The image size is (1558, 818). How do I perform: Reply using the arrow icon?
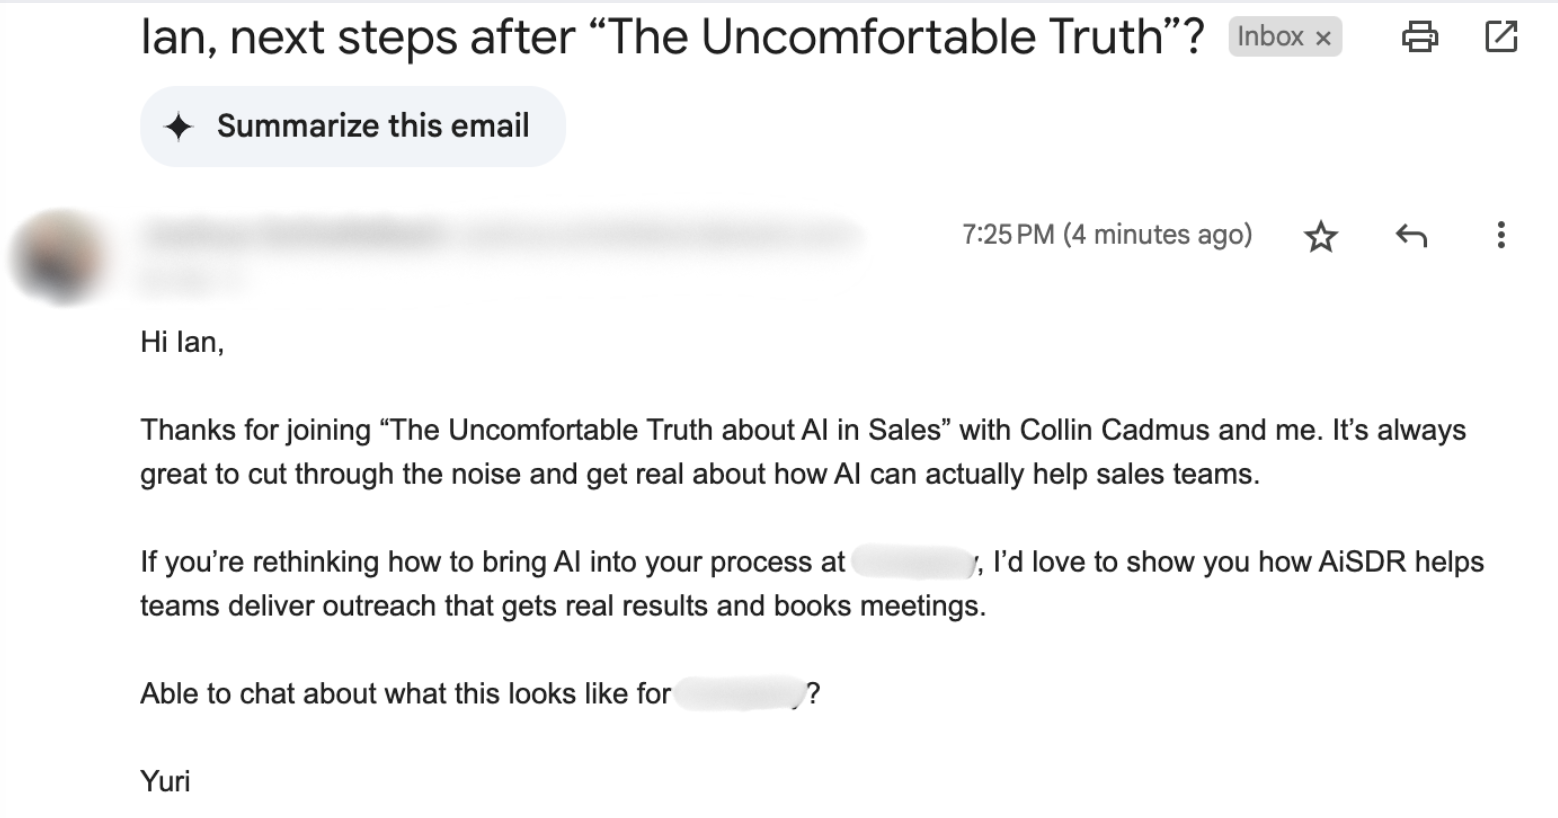1411,236
